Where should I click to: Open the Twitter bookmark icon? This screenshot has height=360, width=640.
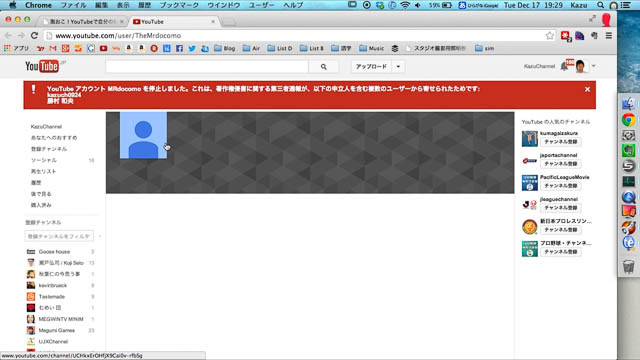click(192, 48)
